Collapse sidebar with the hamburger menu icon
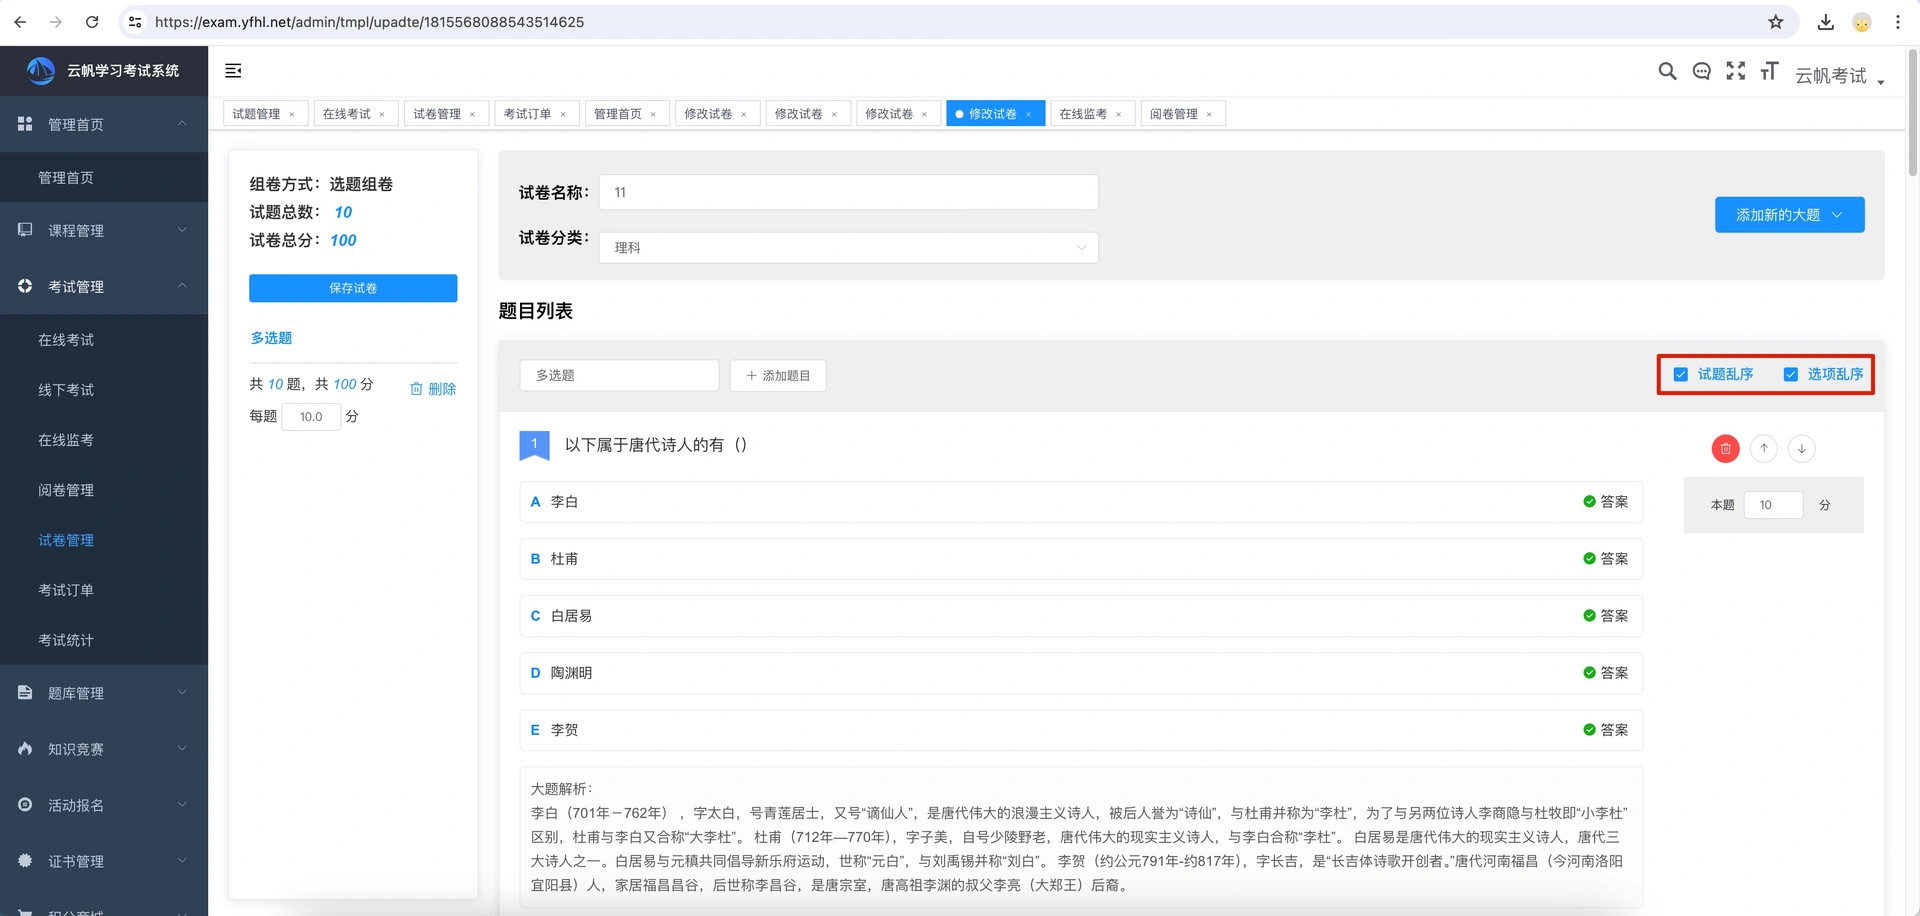Viewport: 1920px width, 916px height. click(233, 71)
